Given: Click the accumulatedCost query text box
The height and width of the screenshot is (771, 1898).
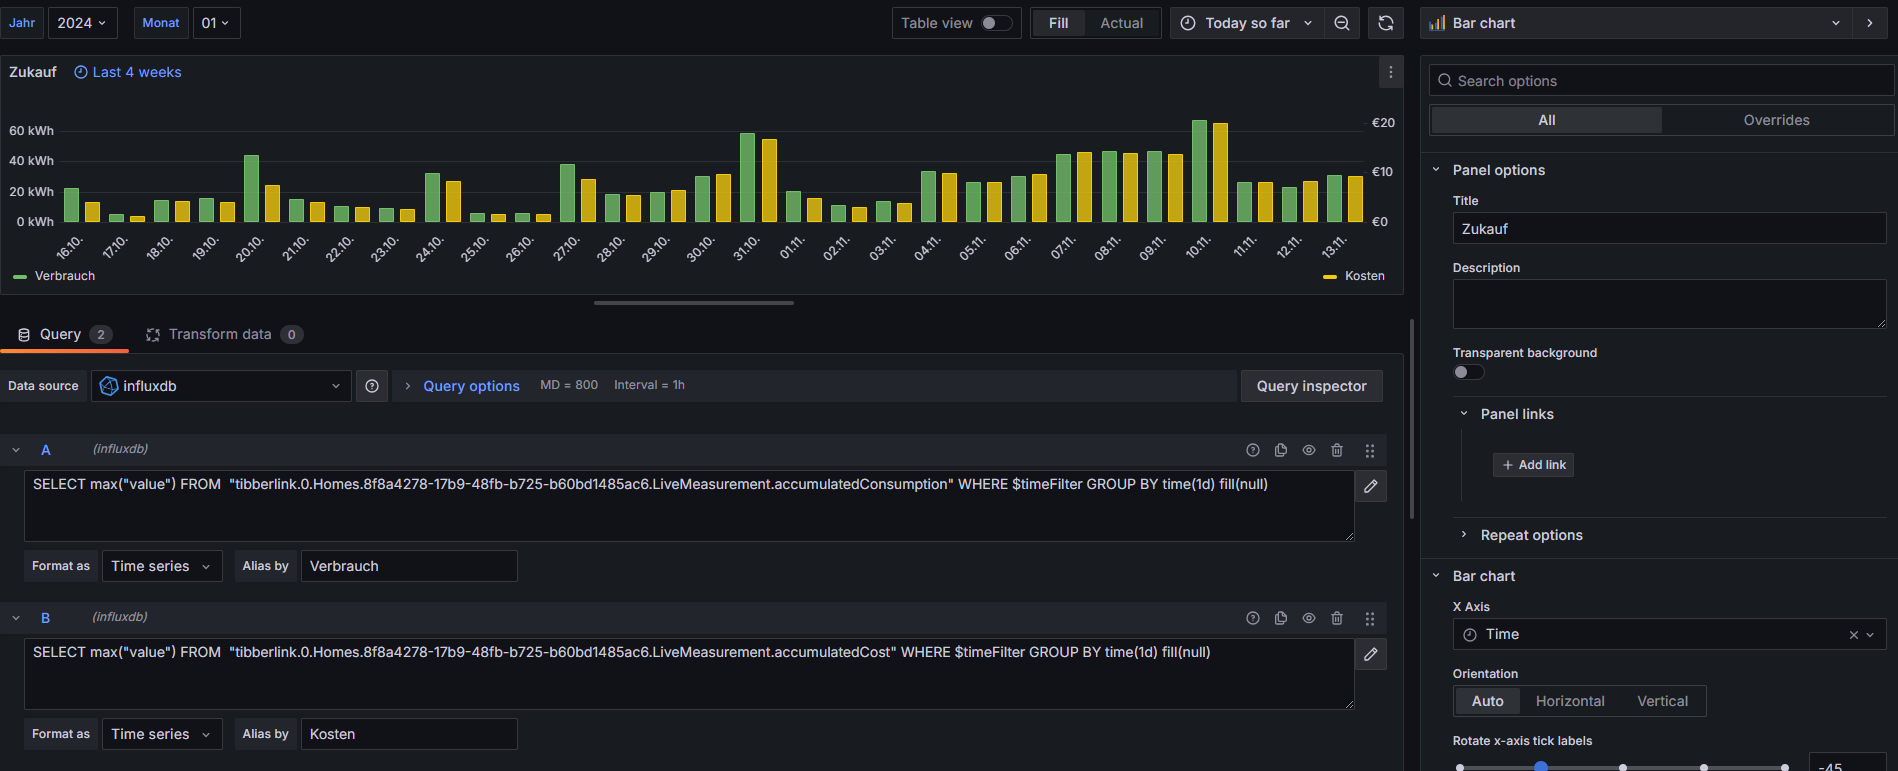Looking at the screenshot, I should [689, 674].
